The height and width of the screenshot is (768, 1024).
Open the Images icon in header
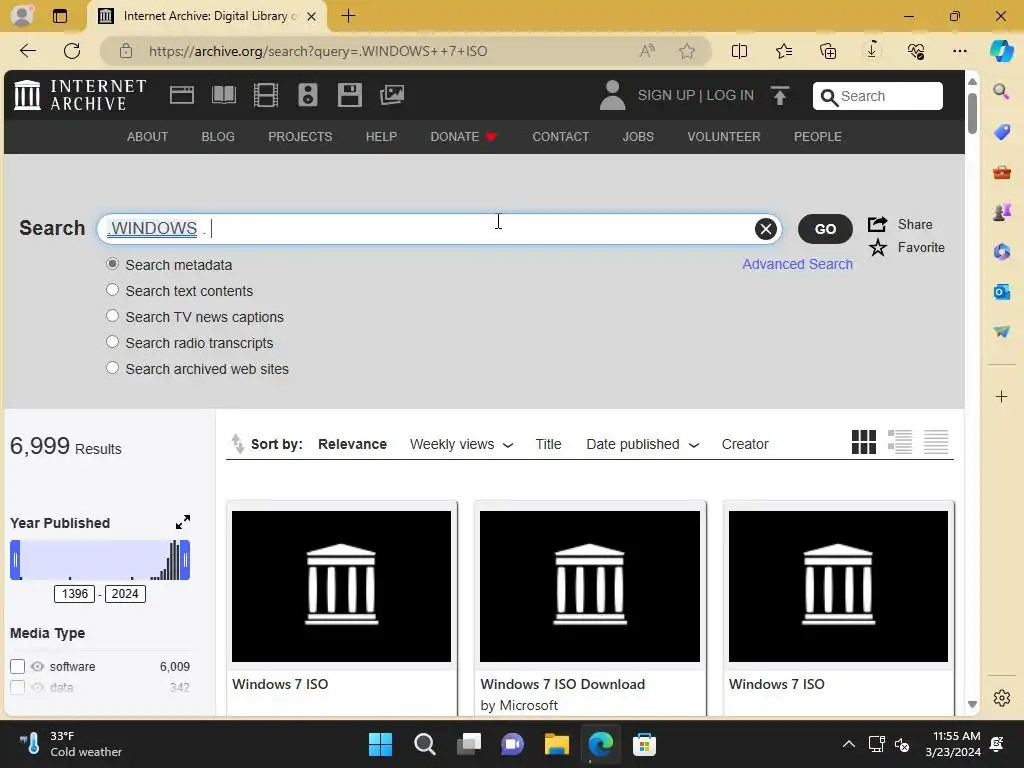(x=392, y=95)
